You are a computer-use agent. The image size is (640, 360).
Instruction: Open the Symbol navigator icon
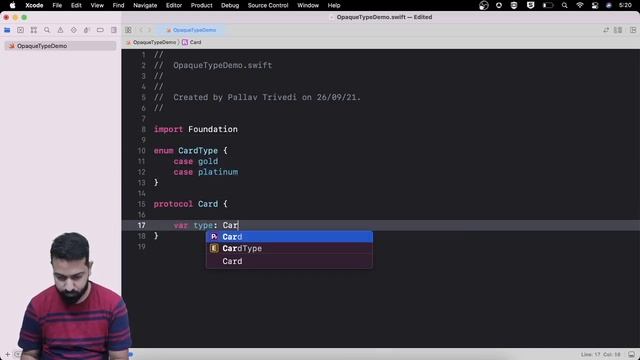(34, 30)
